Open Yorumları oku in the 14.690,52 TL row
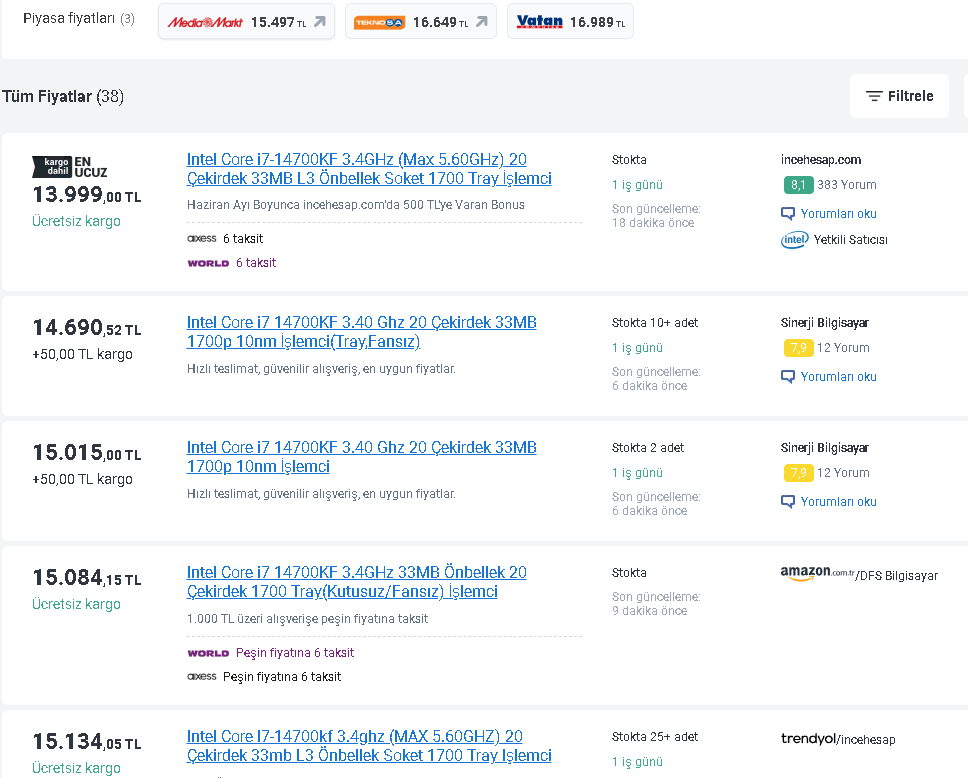968x778 pixels. pyautogui.click(x=838, y=377)
